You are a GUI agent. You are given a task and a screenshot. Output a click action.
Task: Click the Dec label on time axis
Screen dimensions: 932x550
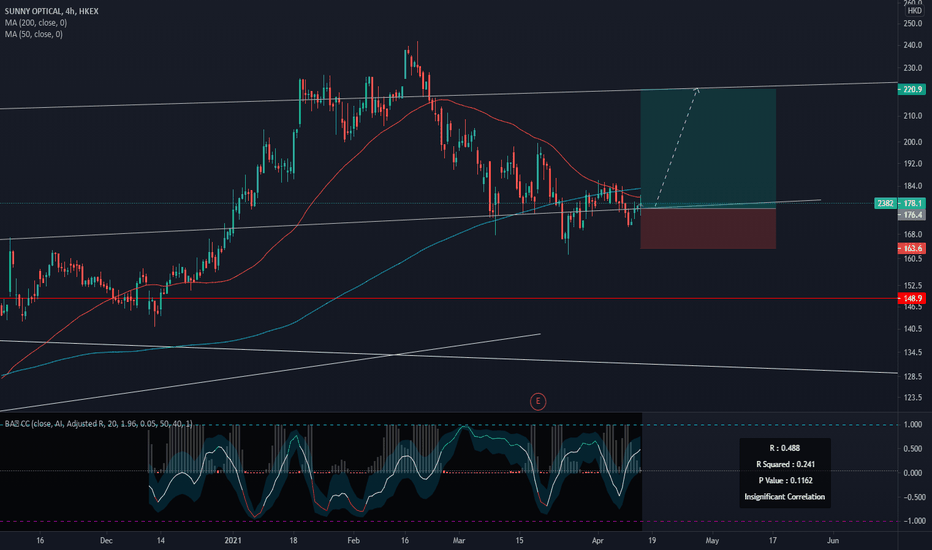[x=106, y=540]
